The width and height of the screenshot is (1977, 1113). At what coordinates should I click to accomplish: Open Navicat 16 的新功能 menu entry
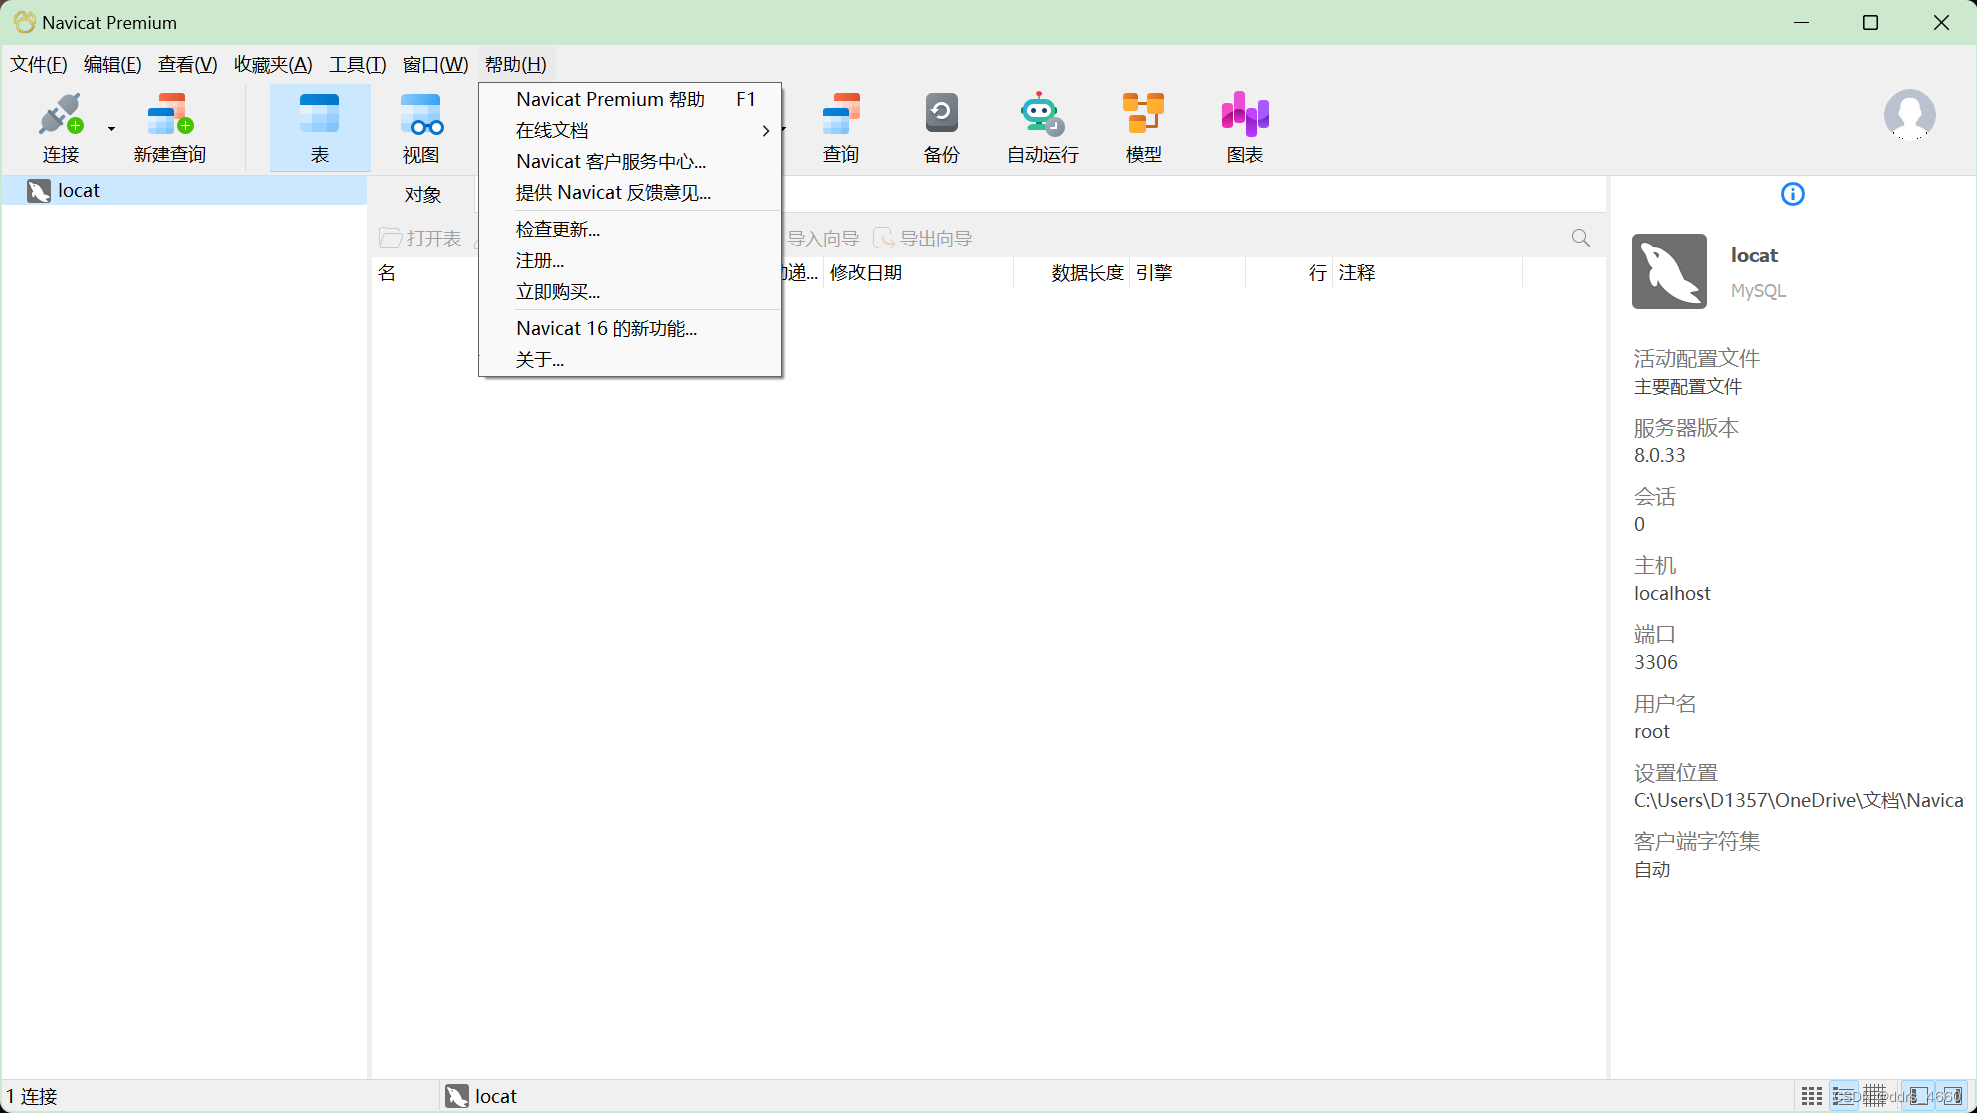tap(630, 328)
